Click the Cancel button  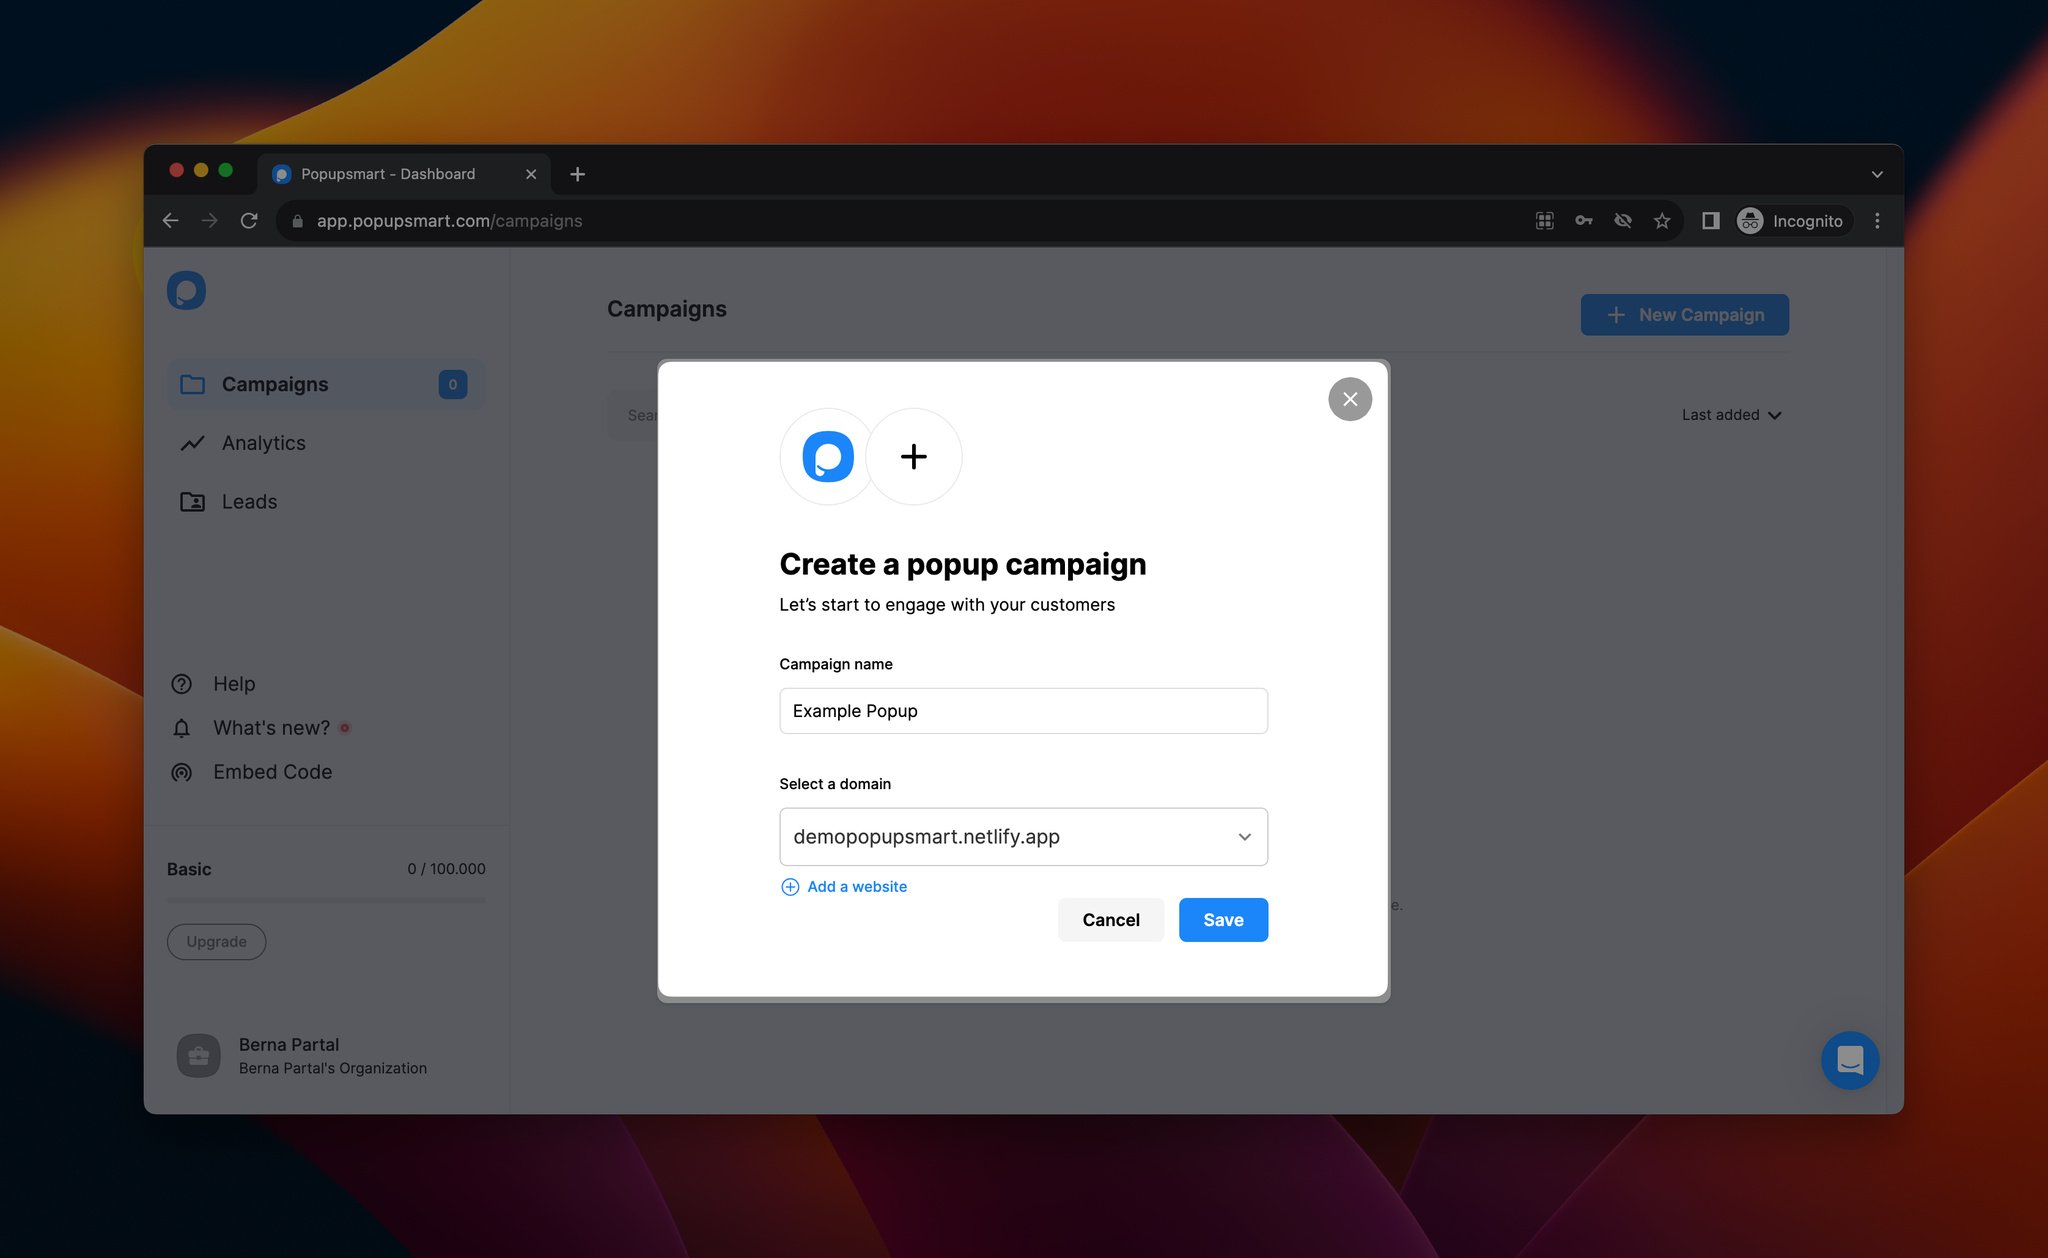(x=1110, y=919)
